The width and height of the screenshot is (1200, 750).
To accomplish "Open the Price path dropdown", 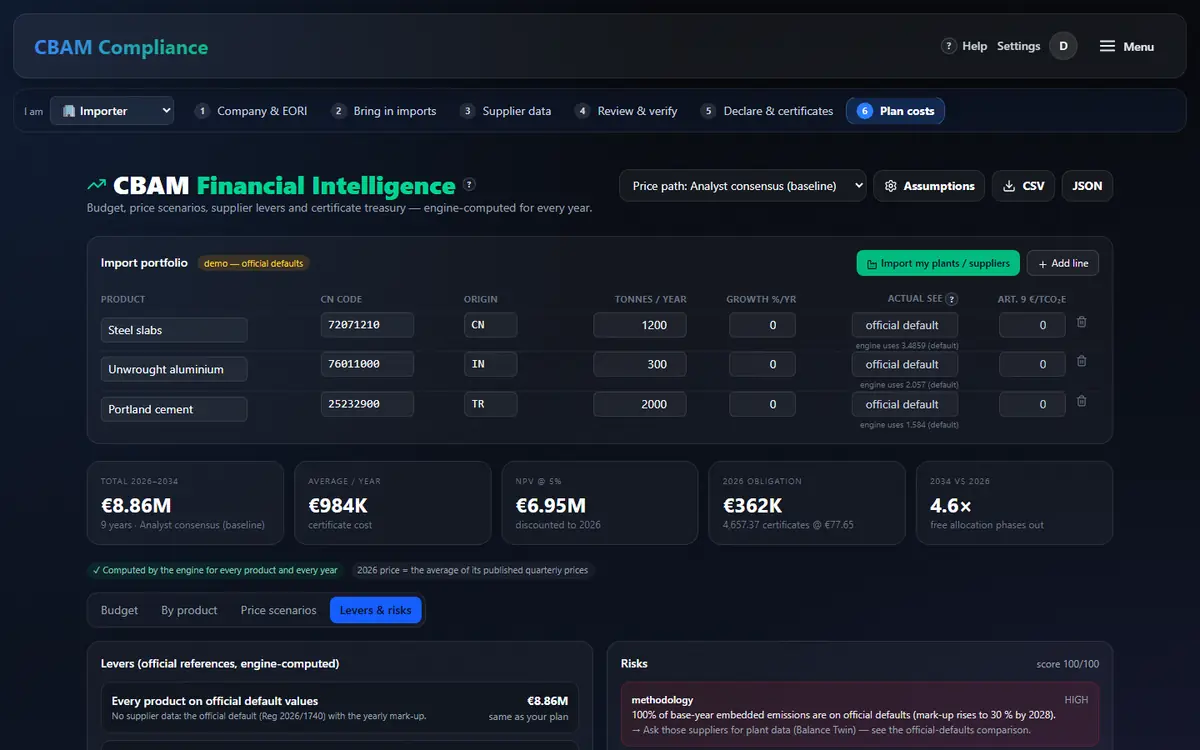I will click(742, 186).
